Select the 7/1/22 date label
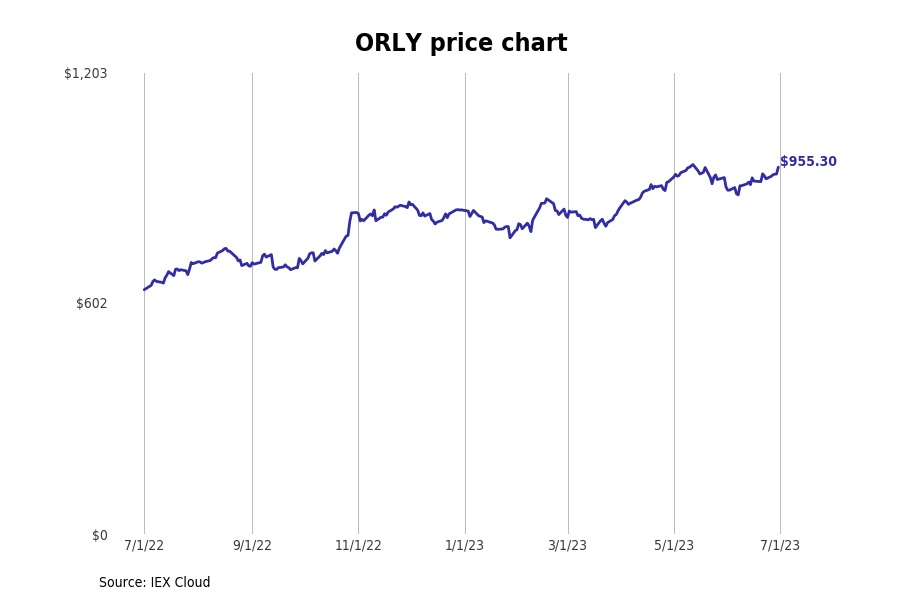 click(x=144, y=545)
